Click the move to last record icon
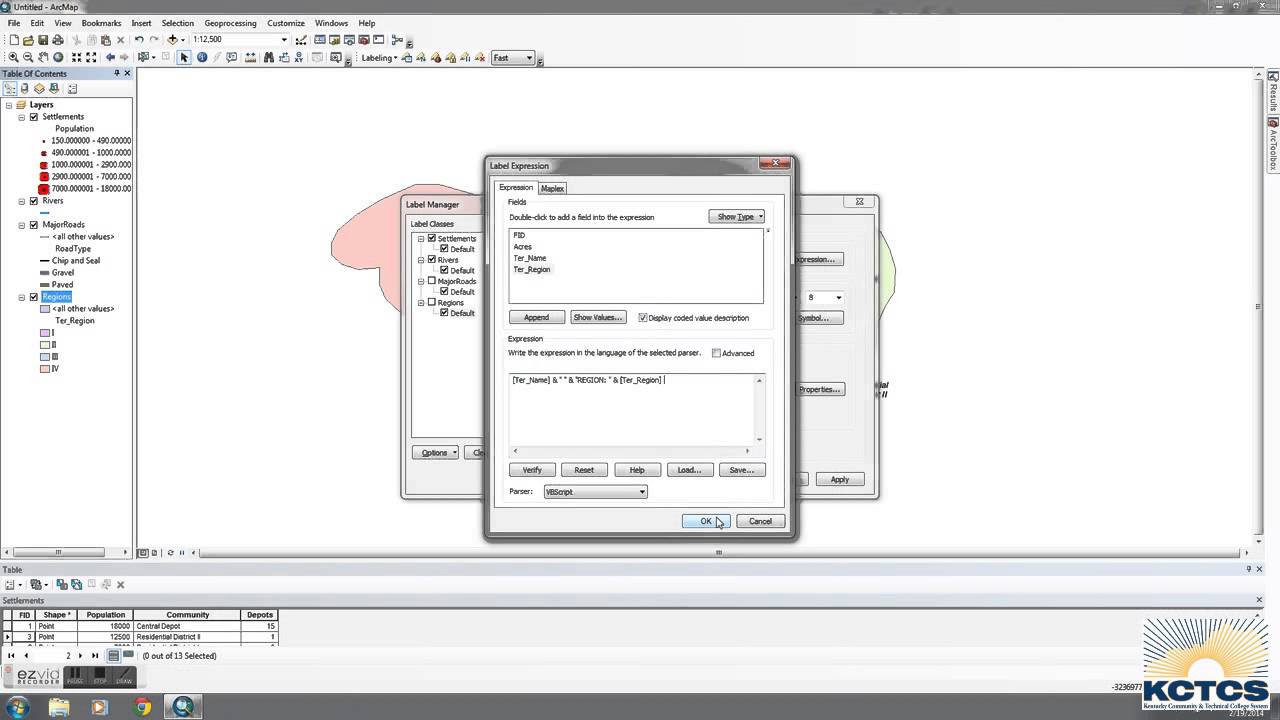This screenshot has height=720, width=1280. (x=95, y=656)
